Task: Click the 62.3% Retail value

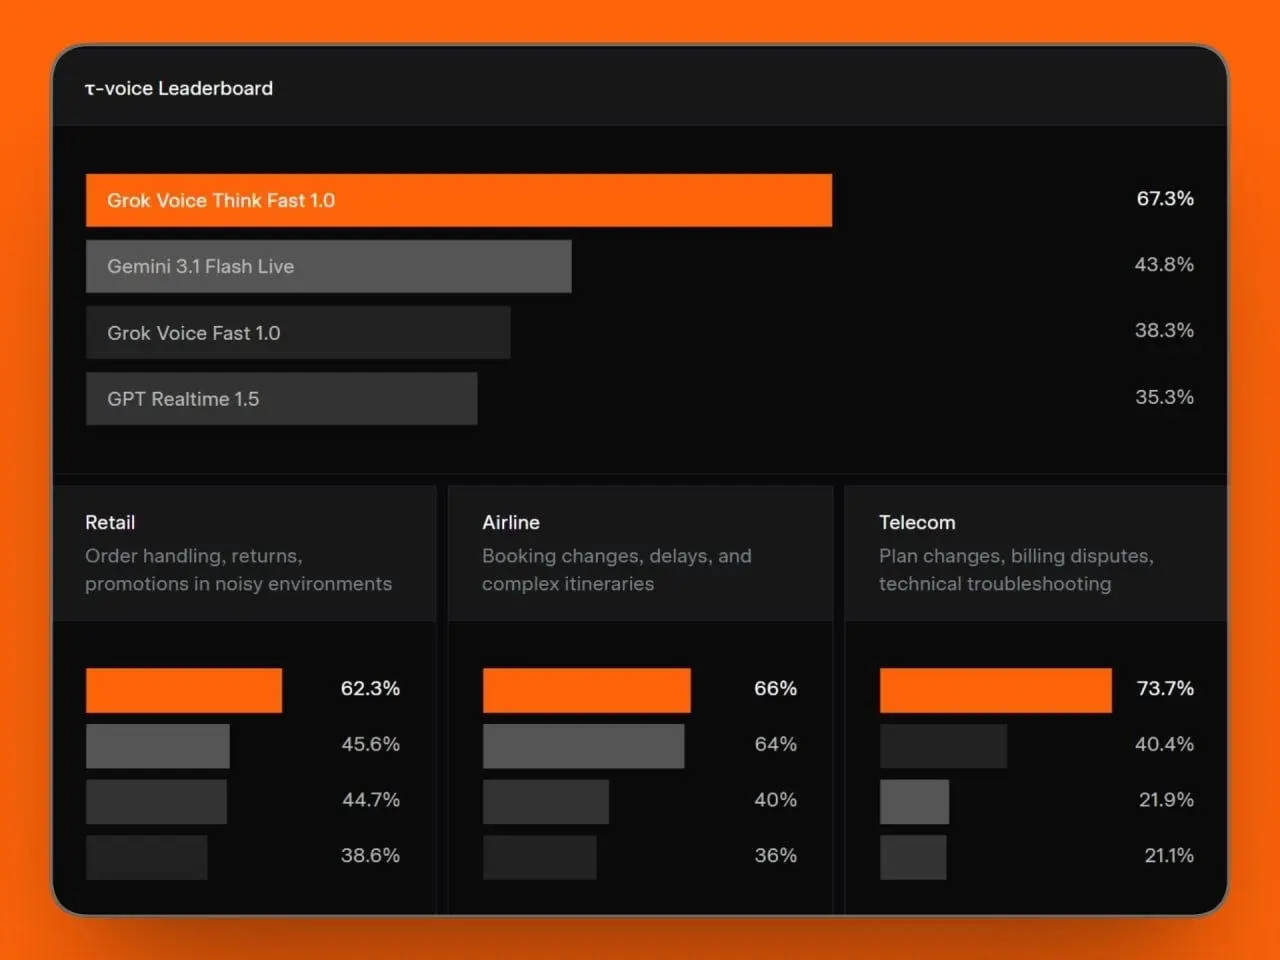Action: click(370, 688)
